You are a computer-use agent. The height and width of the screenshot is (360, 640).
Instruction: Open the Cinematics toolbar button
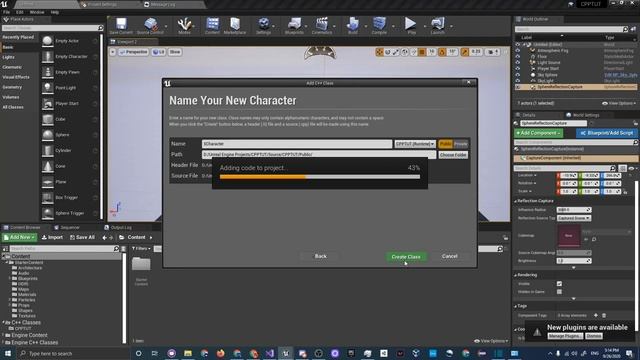[x=322, y=26]
